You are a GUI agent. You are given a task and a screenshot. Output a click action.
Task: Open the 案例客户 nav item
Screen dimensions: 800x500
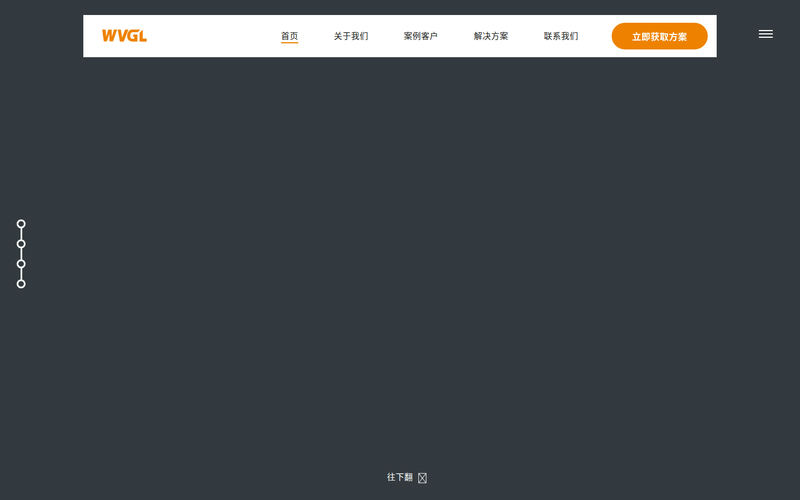point(420,36)
